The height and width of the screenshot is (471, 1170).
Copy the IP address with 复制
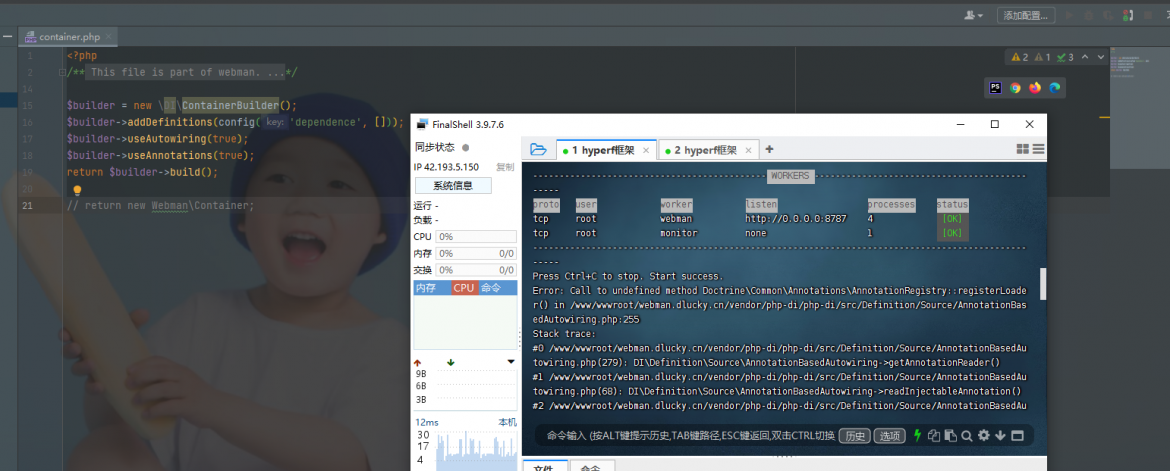(505, 167)
